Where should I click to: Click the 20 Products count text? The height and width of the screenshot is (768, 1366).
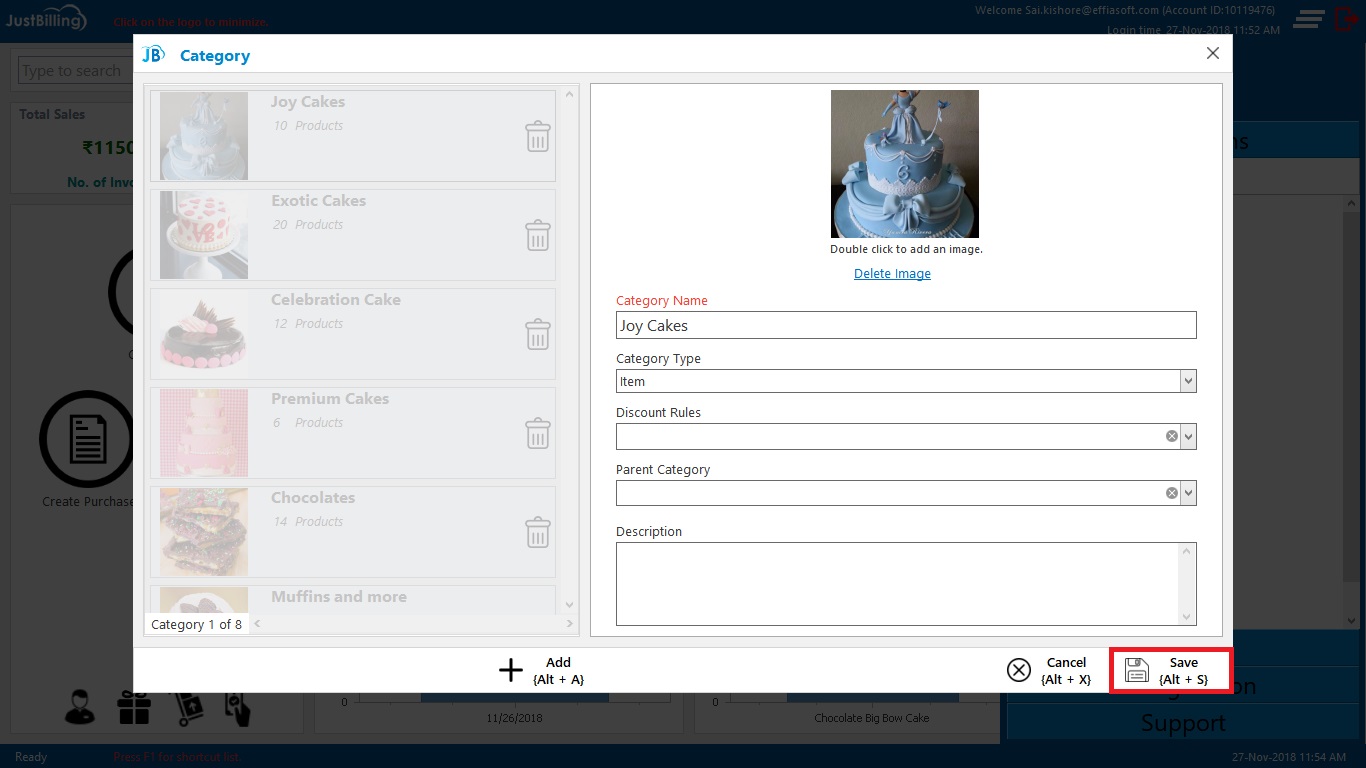tap(308, 225)
